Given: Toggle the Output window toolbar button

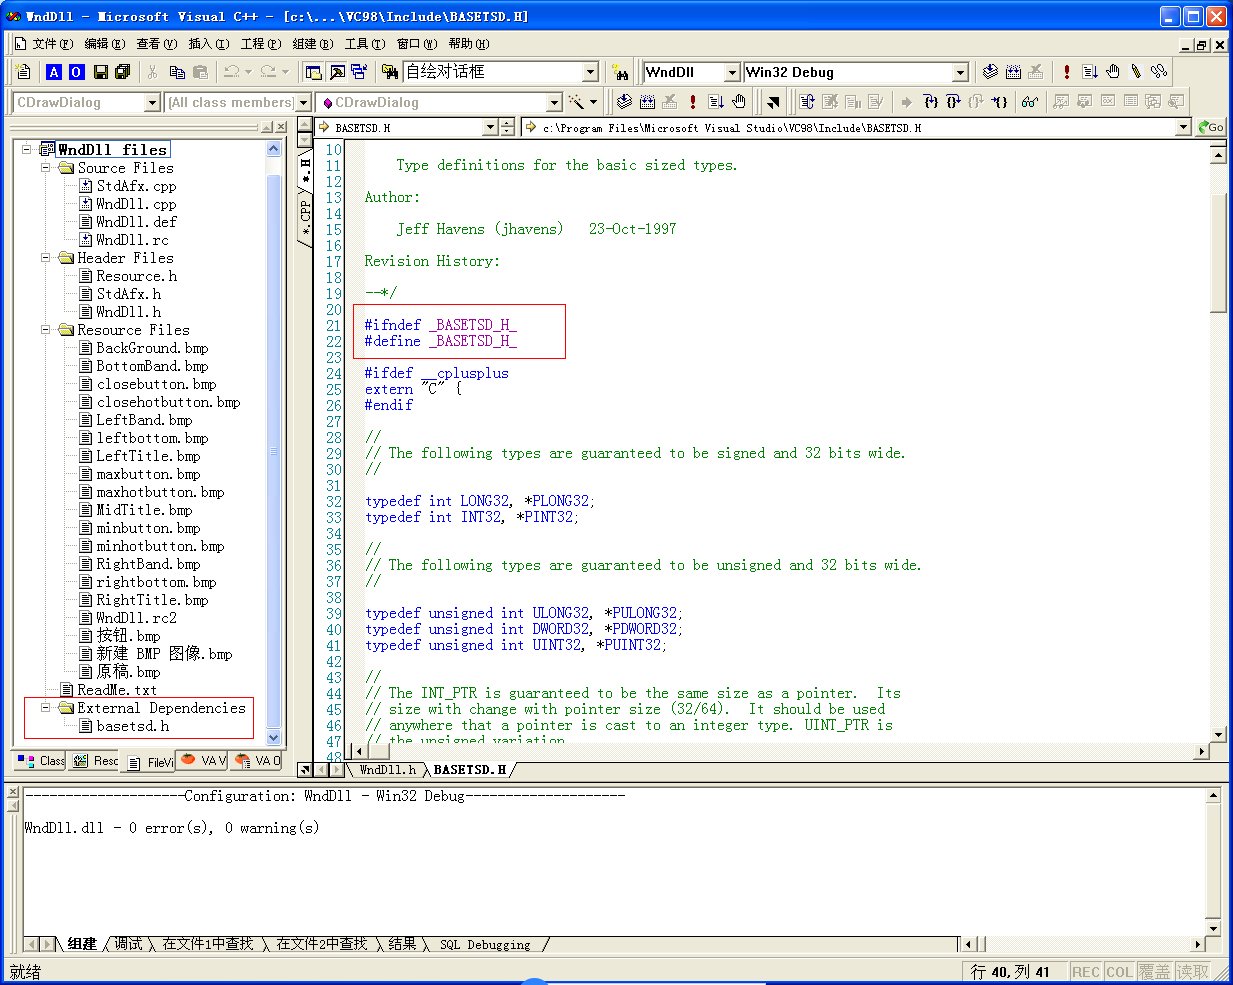Looking at the screenshot, I should 337,72.
